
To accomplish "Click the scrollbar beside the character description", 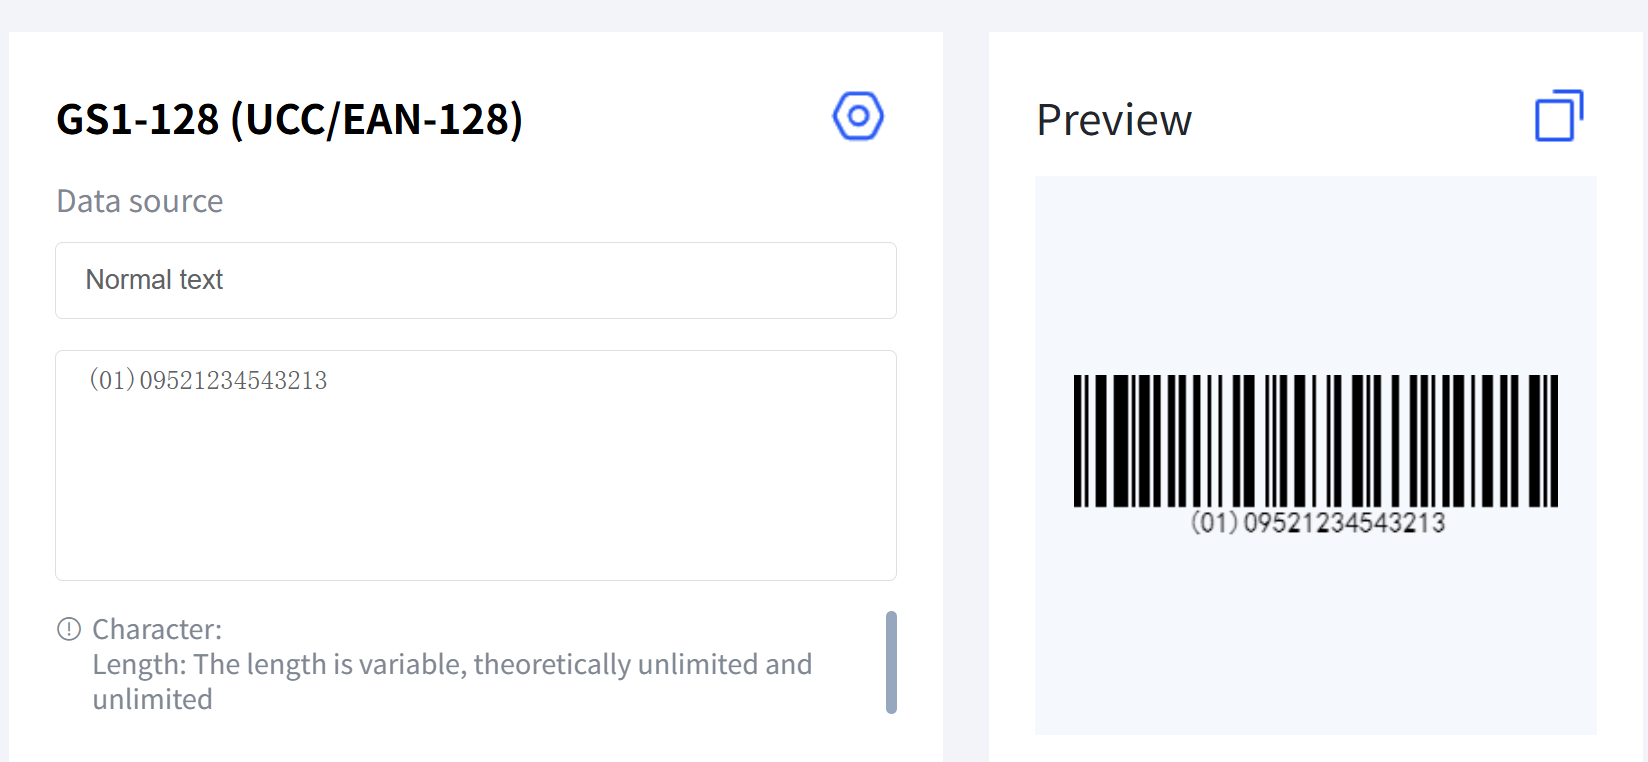I will 891,662.
